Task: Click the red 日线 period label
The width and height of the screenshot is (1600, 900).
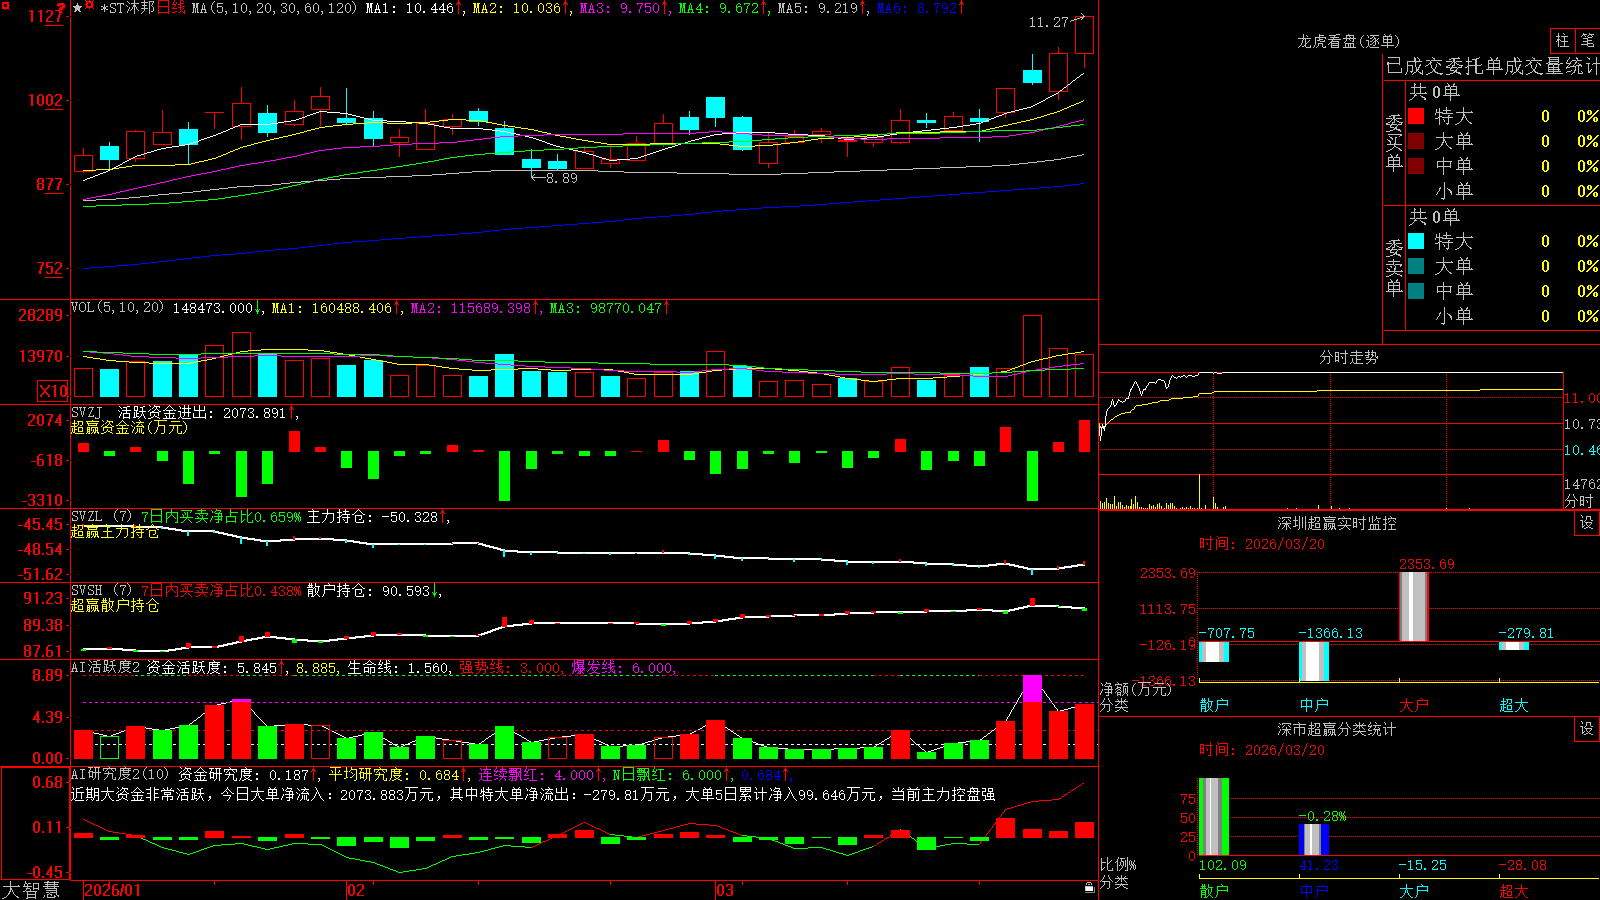Action: point(171,8)
